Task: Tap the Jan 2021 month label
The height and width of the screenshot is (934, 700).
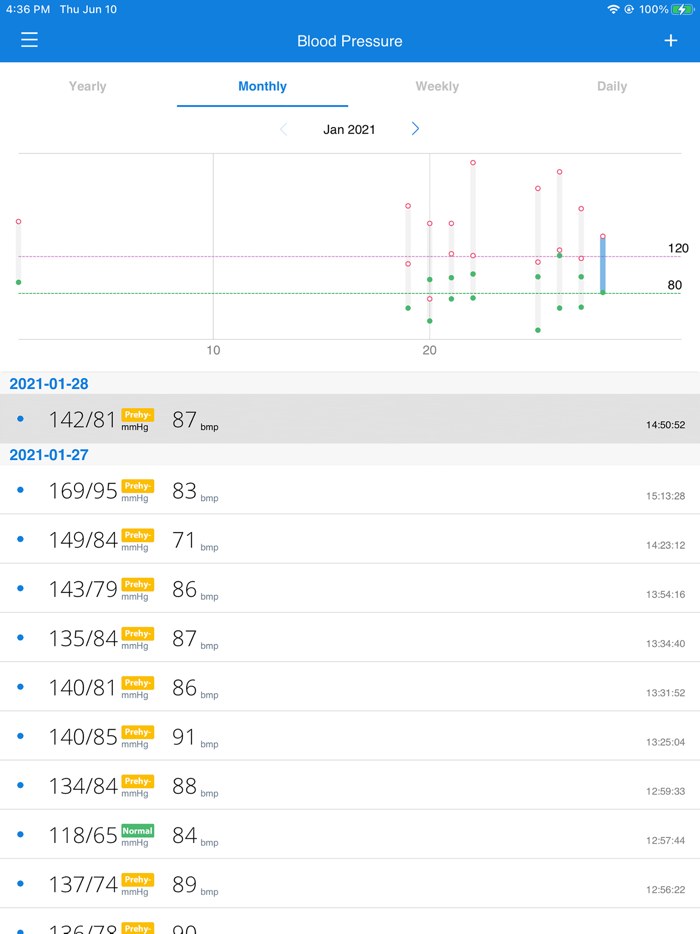Action: [349, 130]
